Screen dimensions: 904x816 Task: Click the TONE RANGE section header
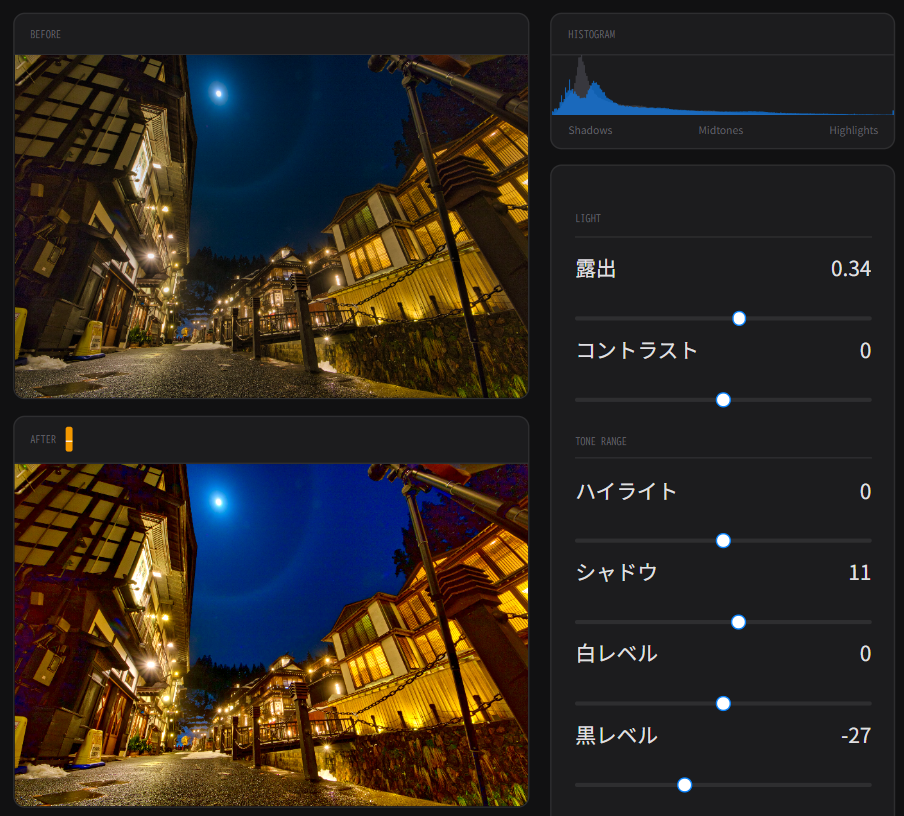click(601, 441)
